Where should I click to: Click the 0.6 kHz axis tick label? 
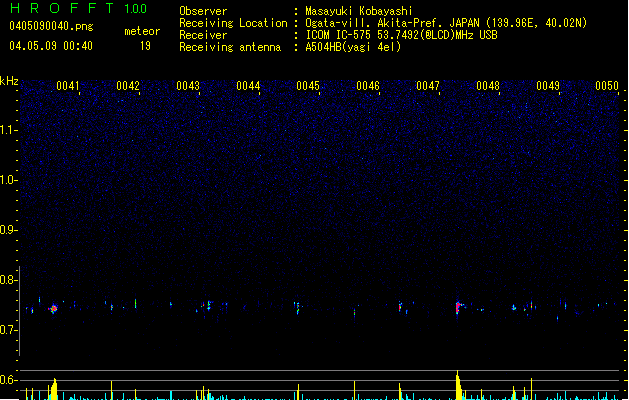click(8, 380)
